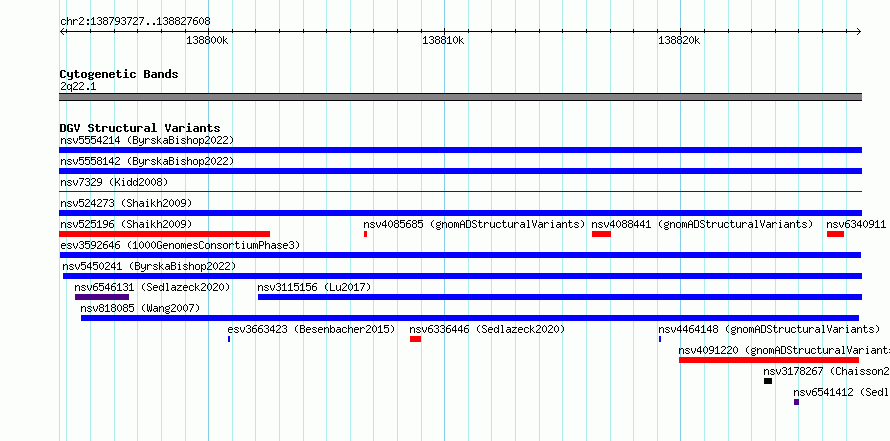The width and height of the screenshot is (890, 441).
Task: Open the nsv7329 (Kidd2008) label
Action: (x=114, y=182)
